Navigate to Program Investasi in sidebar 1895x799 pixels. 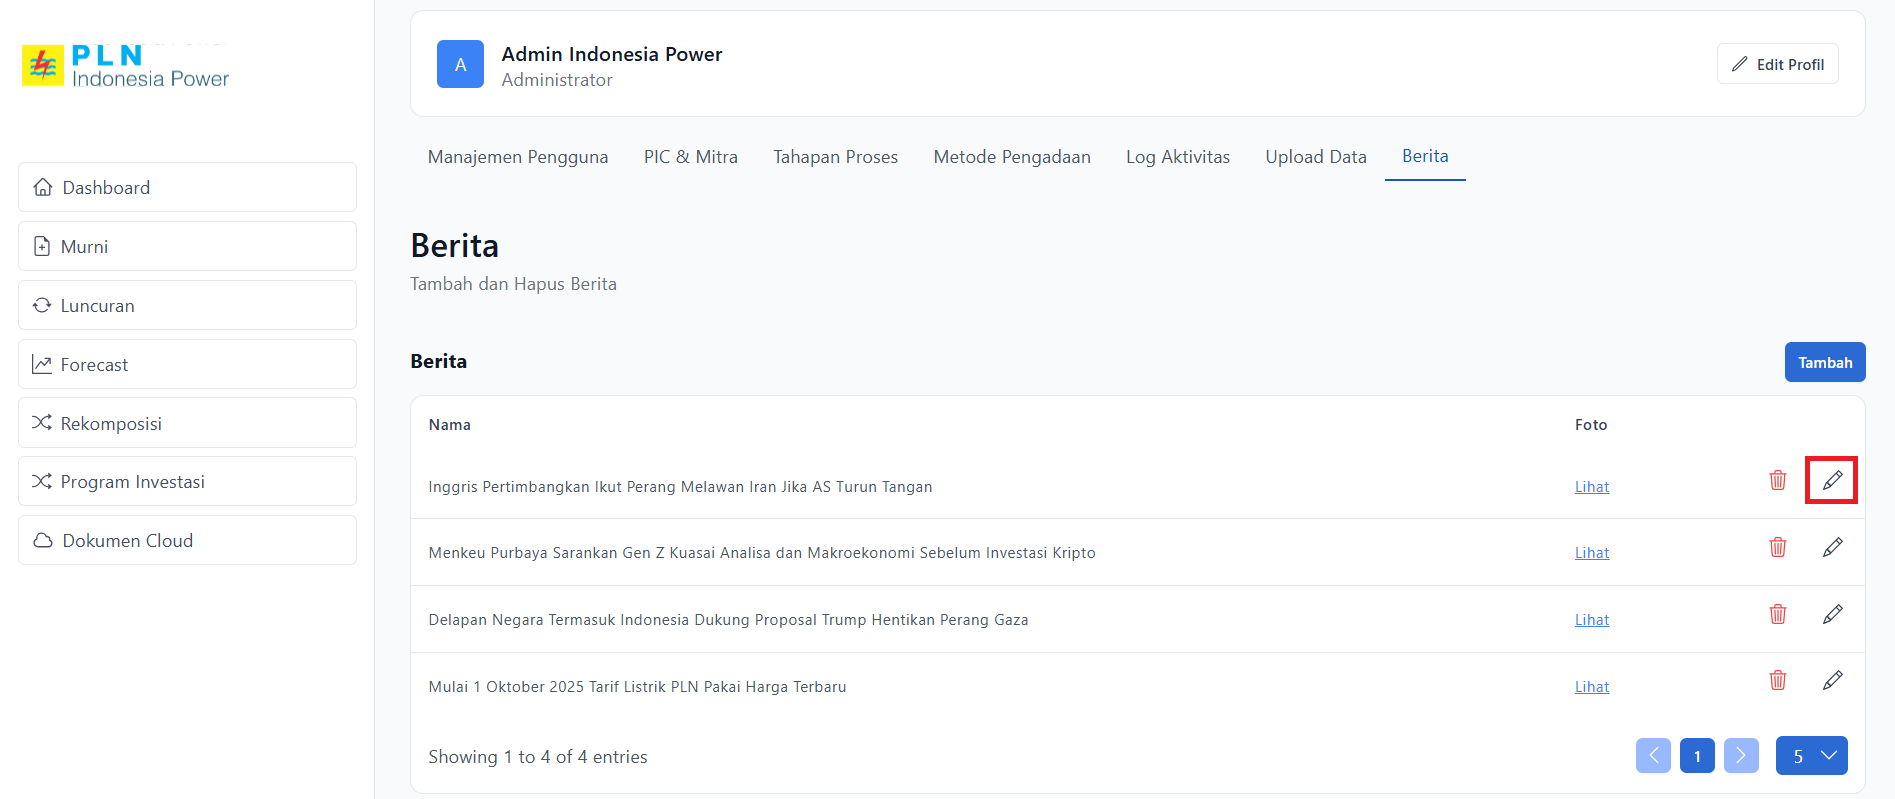187,482
